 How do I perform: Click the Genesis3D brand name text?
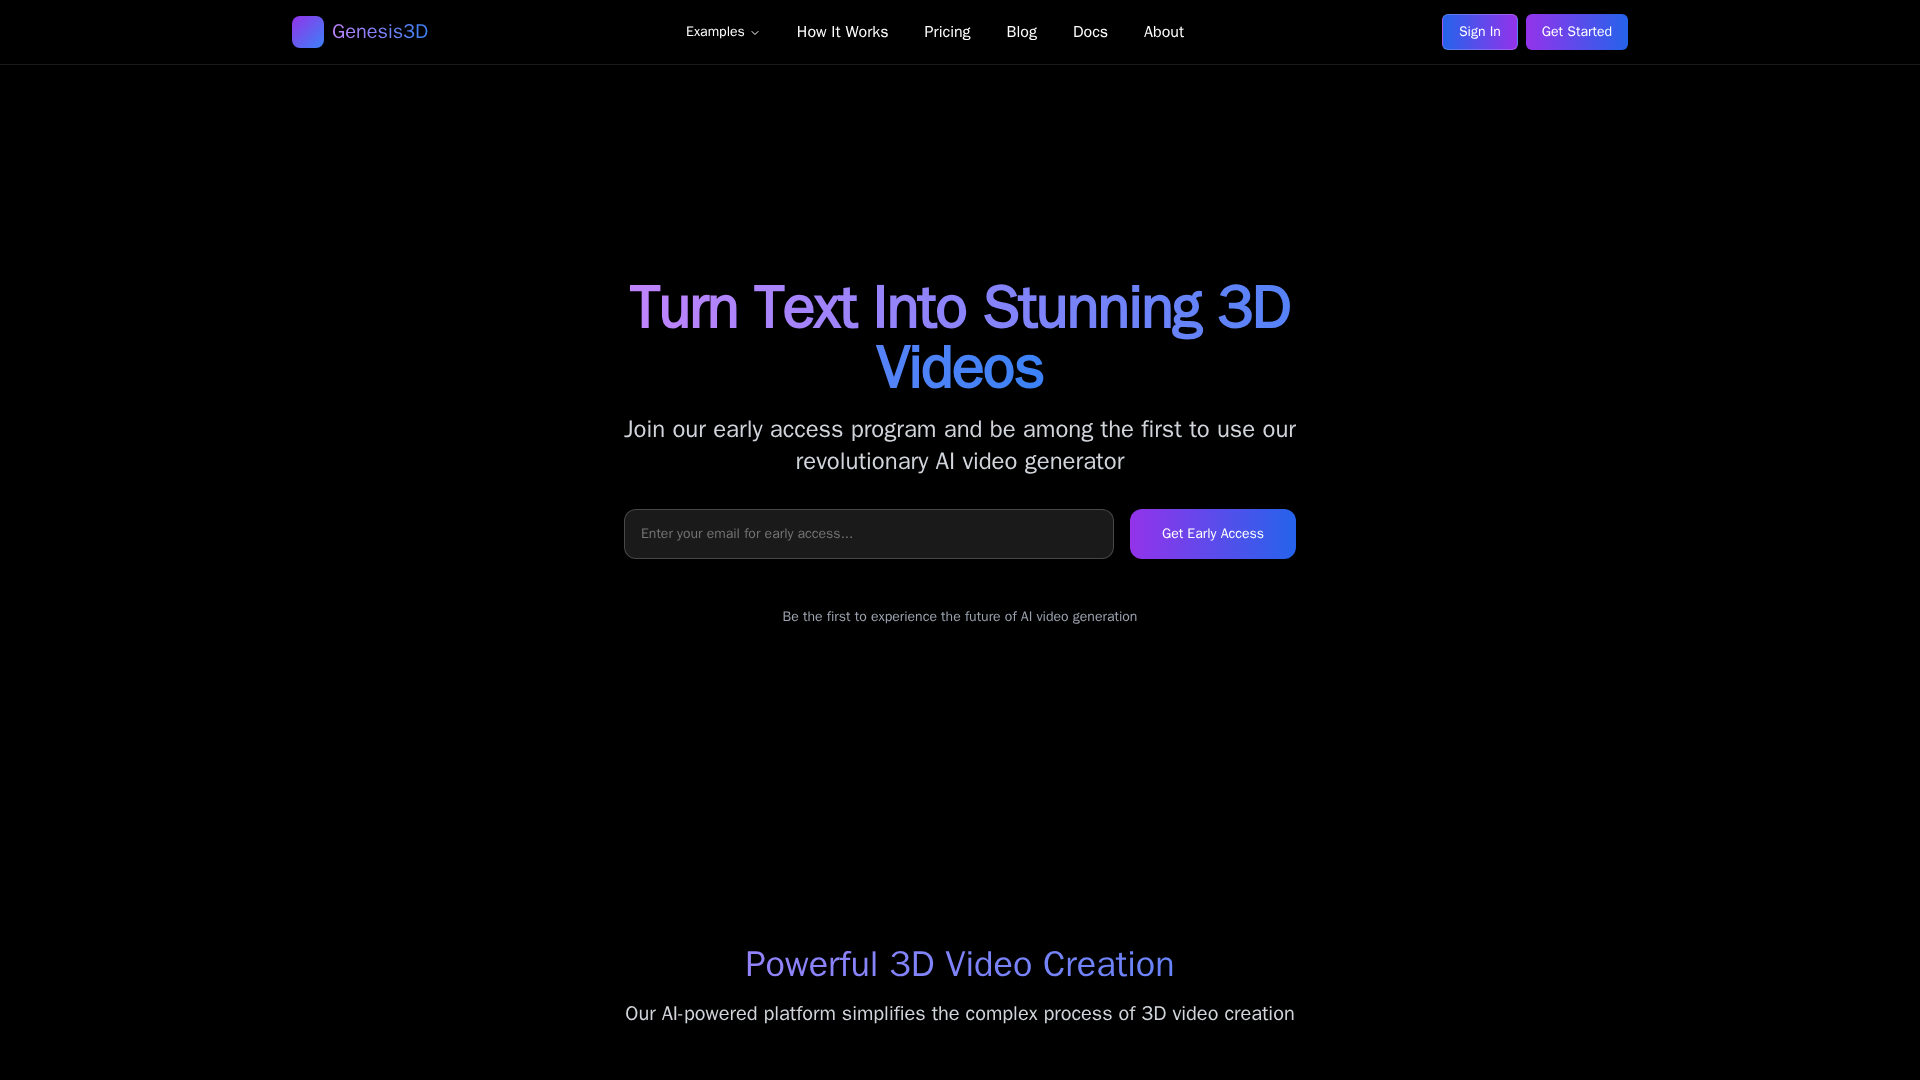coord(379,32)
